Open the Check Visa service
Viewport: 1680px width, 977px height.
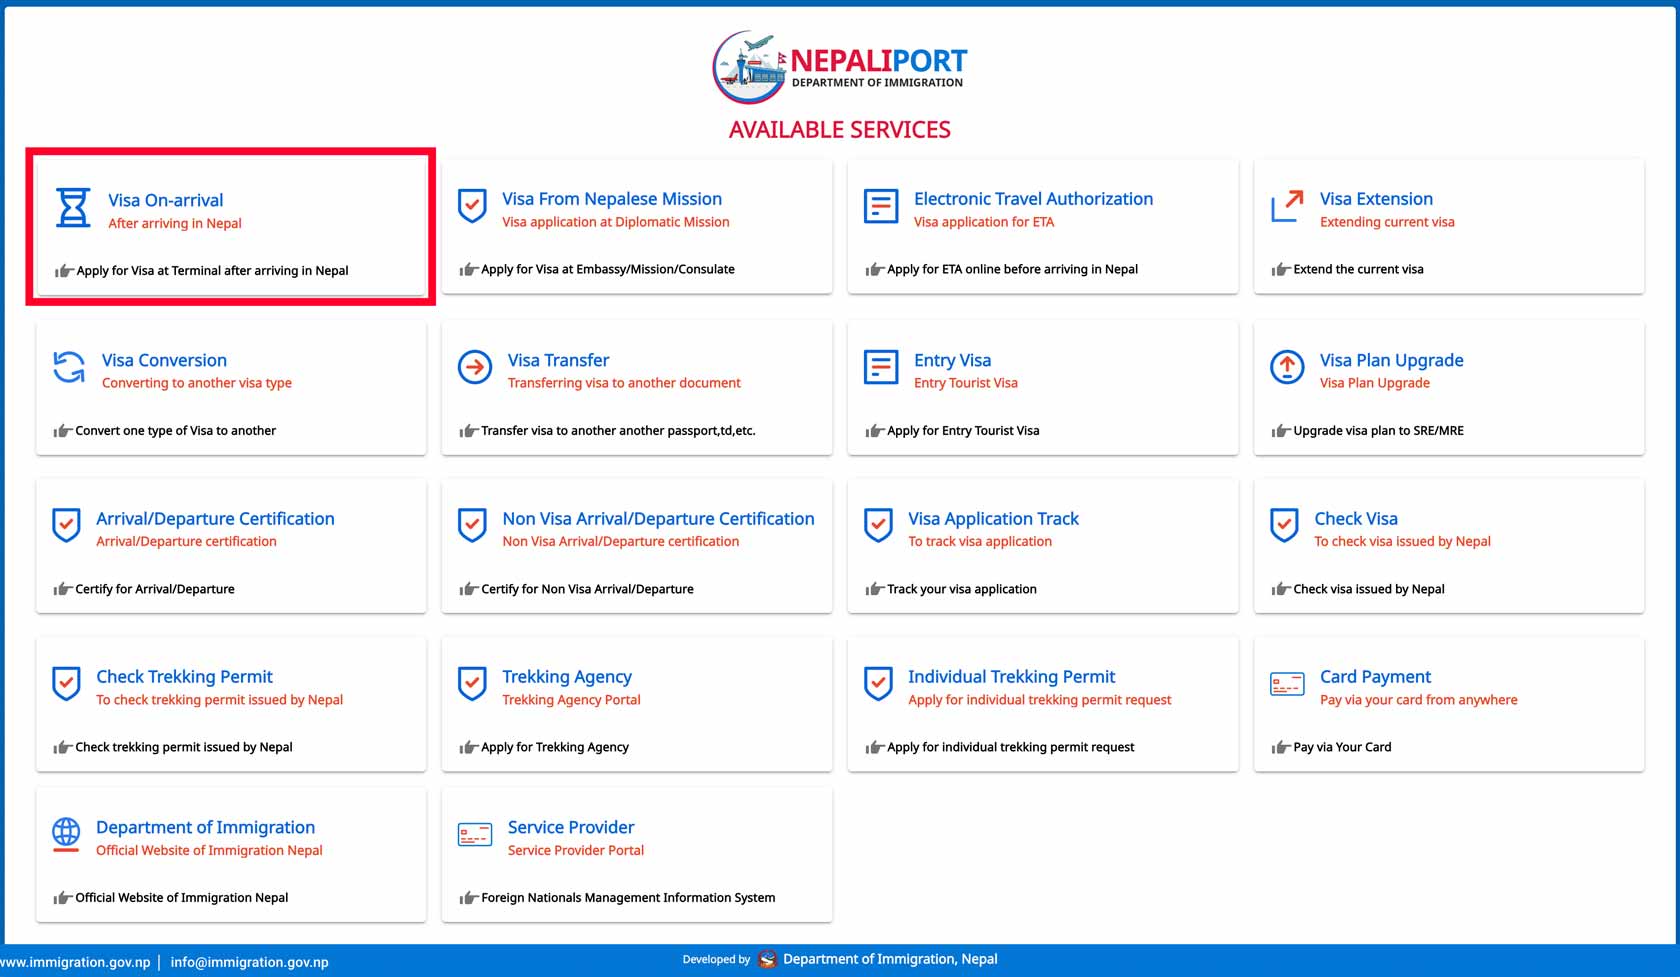coord(1355,519)
